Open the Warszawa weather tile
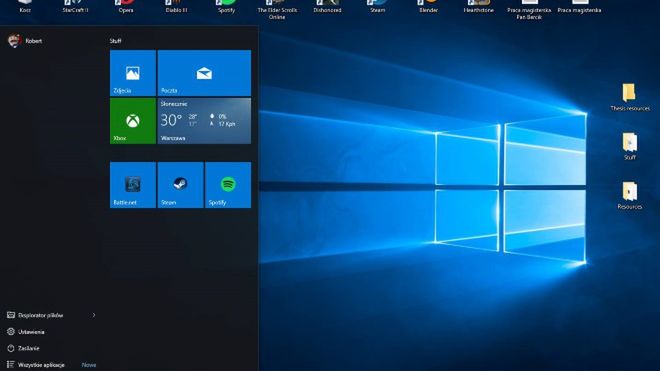 point(204,121)
